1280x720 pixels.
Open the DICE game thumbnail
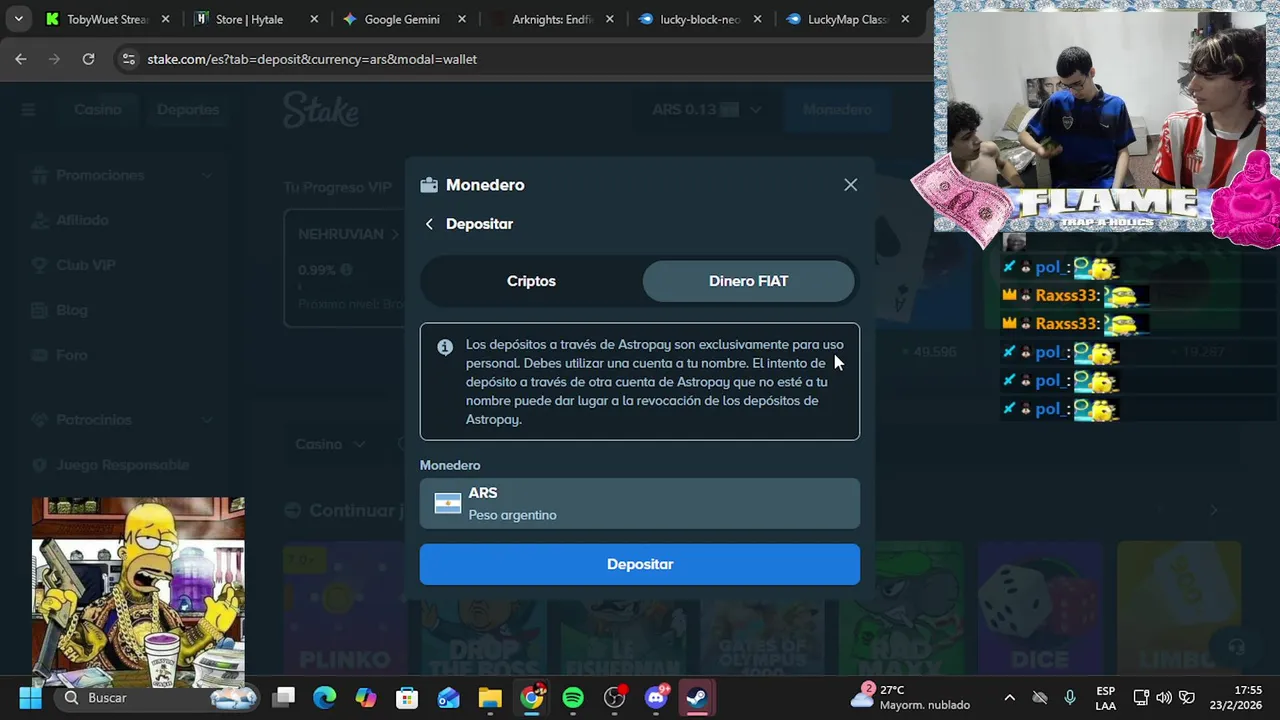[x=1040, y=609]
